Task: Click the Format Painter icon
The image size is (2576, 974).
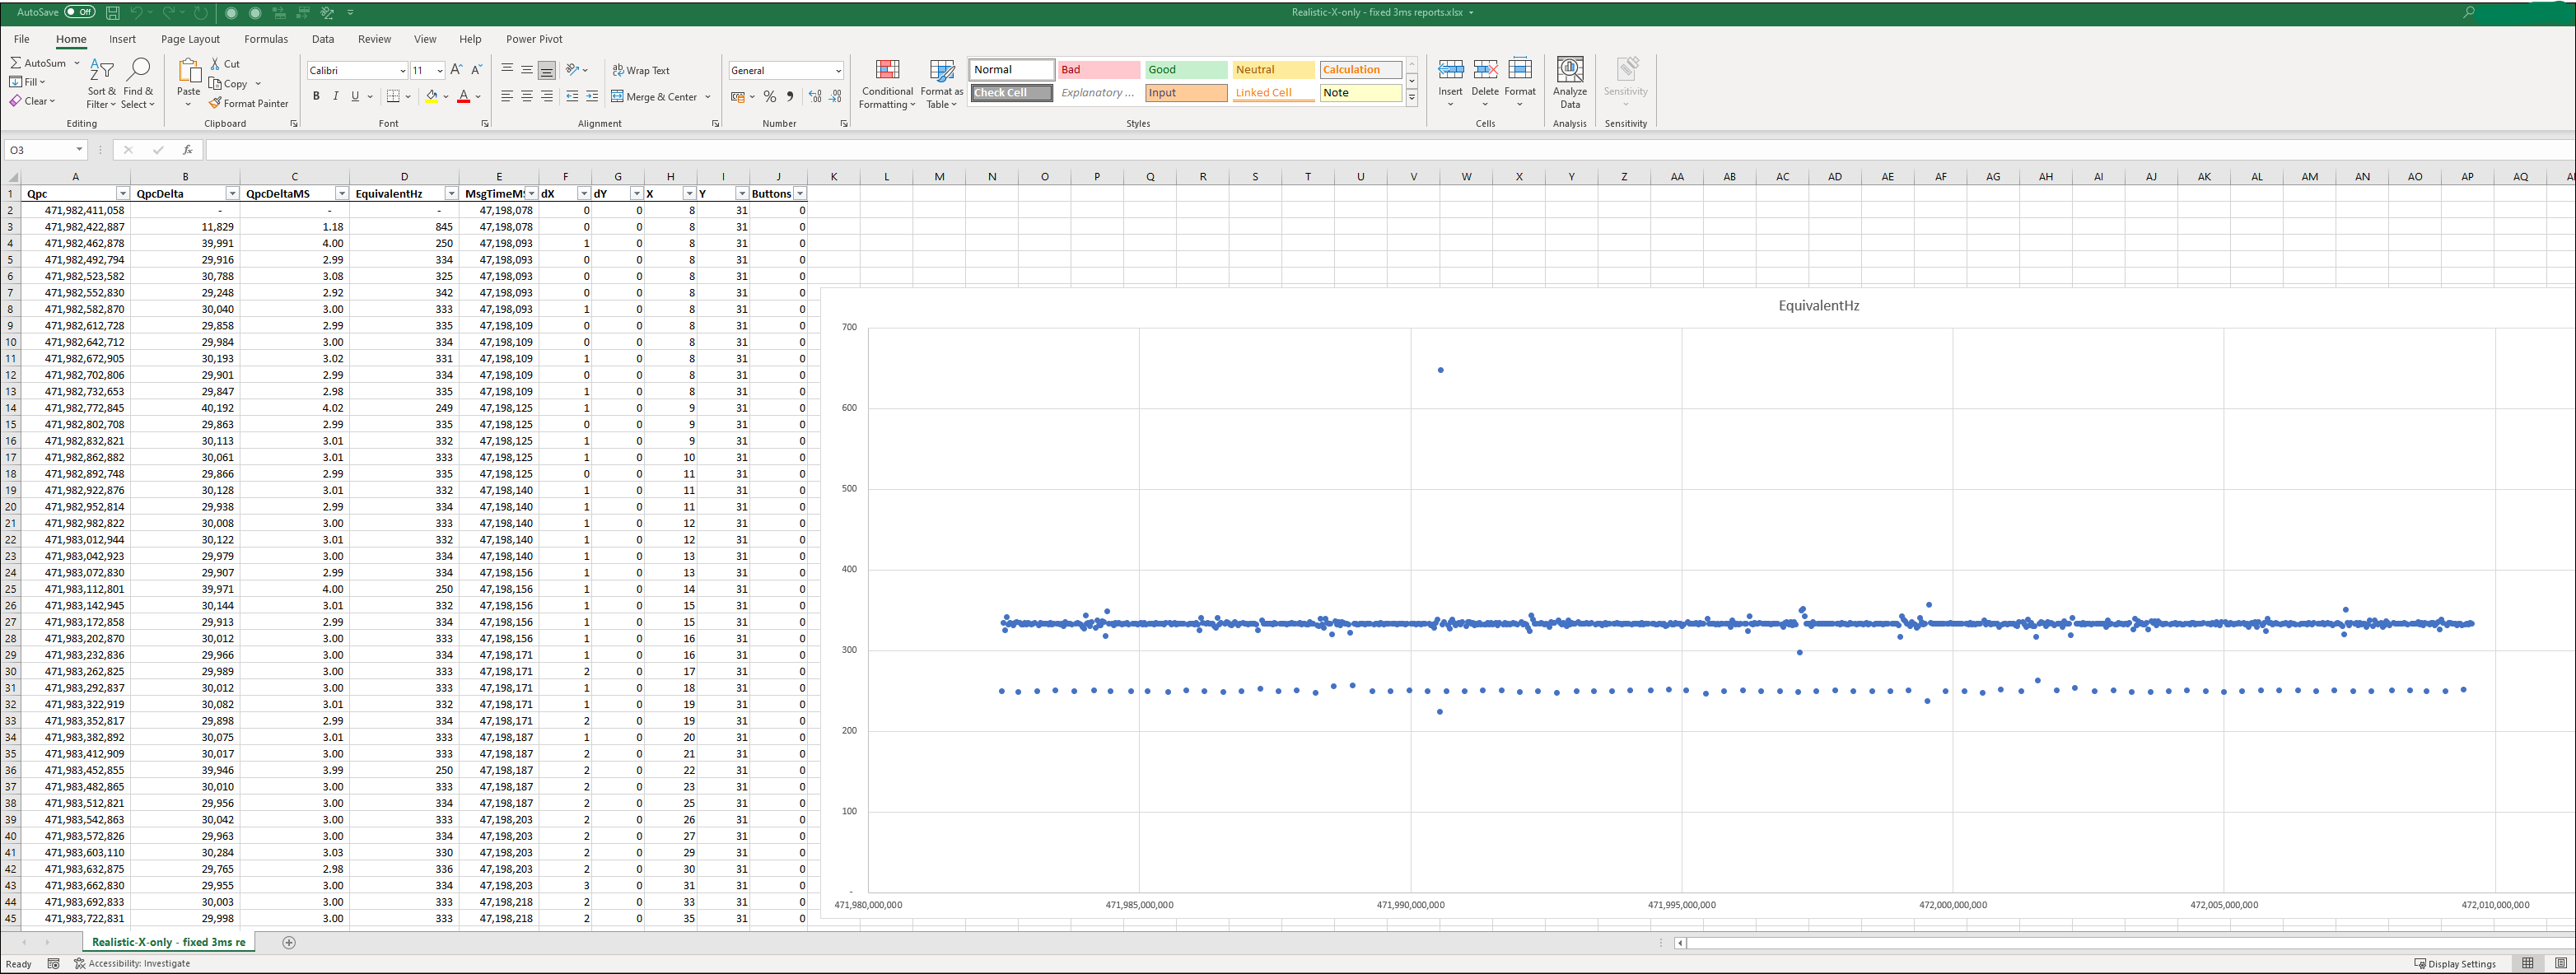Action: [x=215, y=103]
